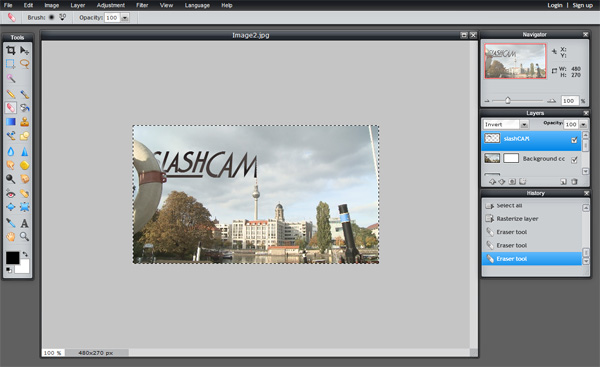The width and height of the screenshot is (600, 367).
Task: Select the Magic Wand tool
Action: (x=11, y=78)
